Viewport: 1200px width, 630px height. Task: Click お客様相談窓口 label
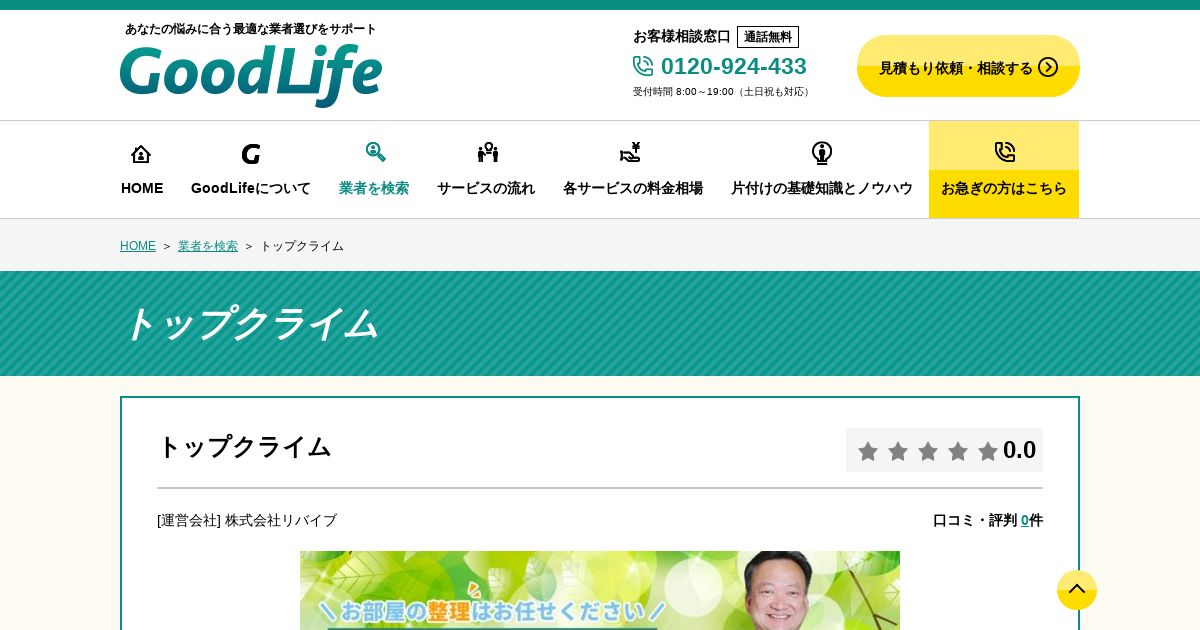(682, 37)
